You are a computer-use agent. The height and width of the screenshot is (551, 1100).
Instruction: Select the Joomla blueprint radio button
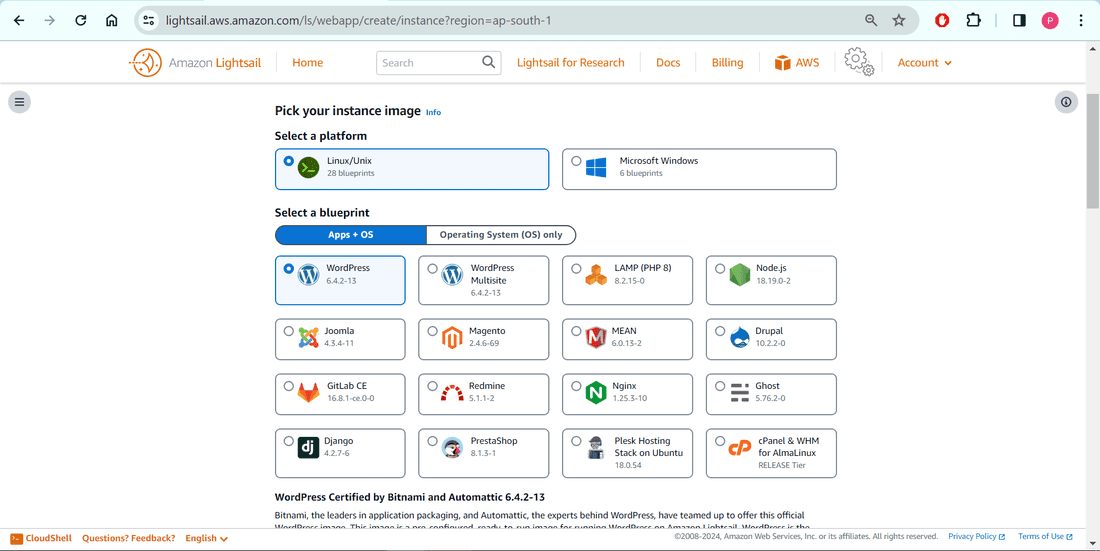tap(288, 331)
